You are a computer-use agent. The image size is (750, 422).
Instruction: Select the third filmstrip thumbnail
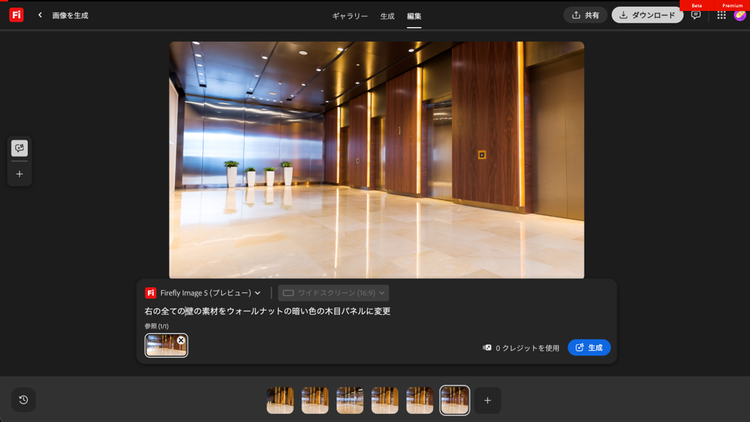pyautogui.click(x=350, y=400)
